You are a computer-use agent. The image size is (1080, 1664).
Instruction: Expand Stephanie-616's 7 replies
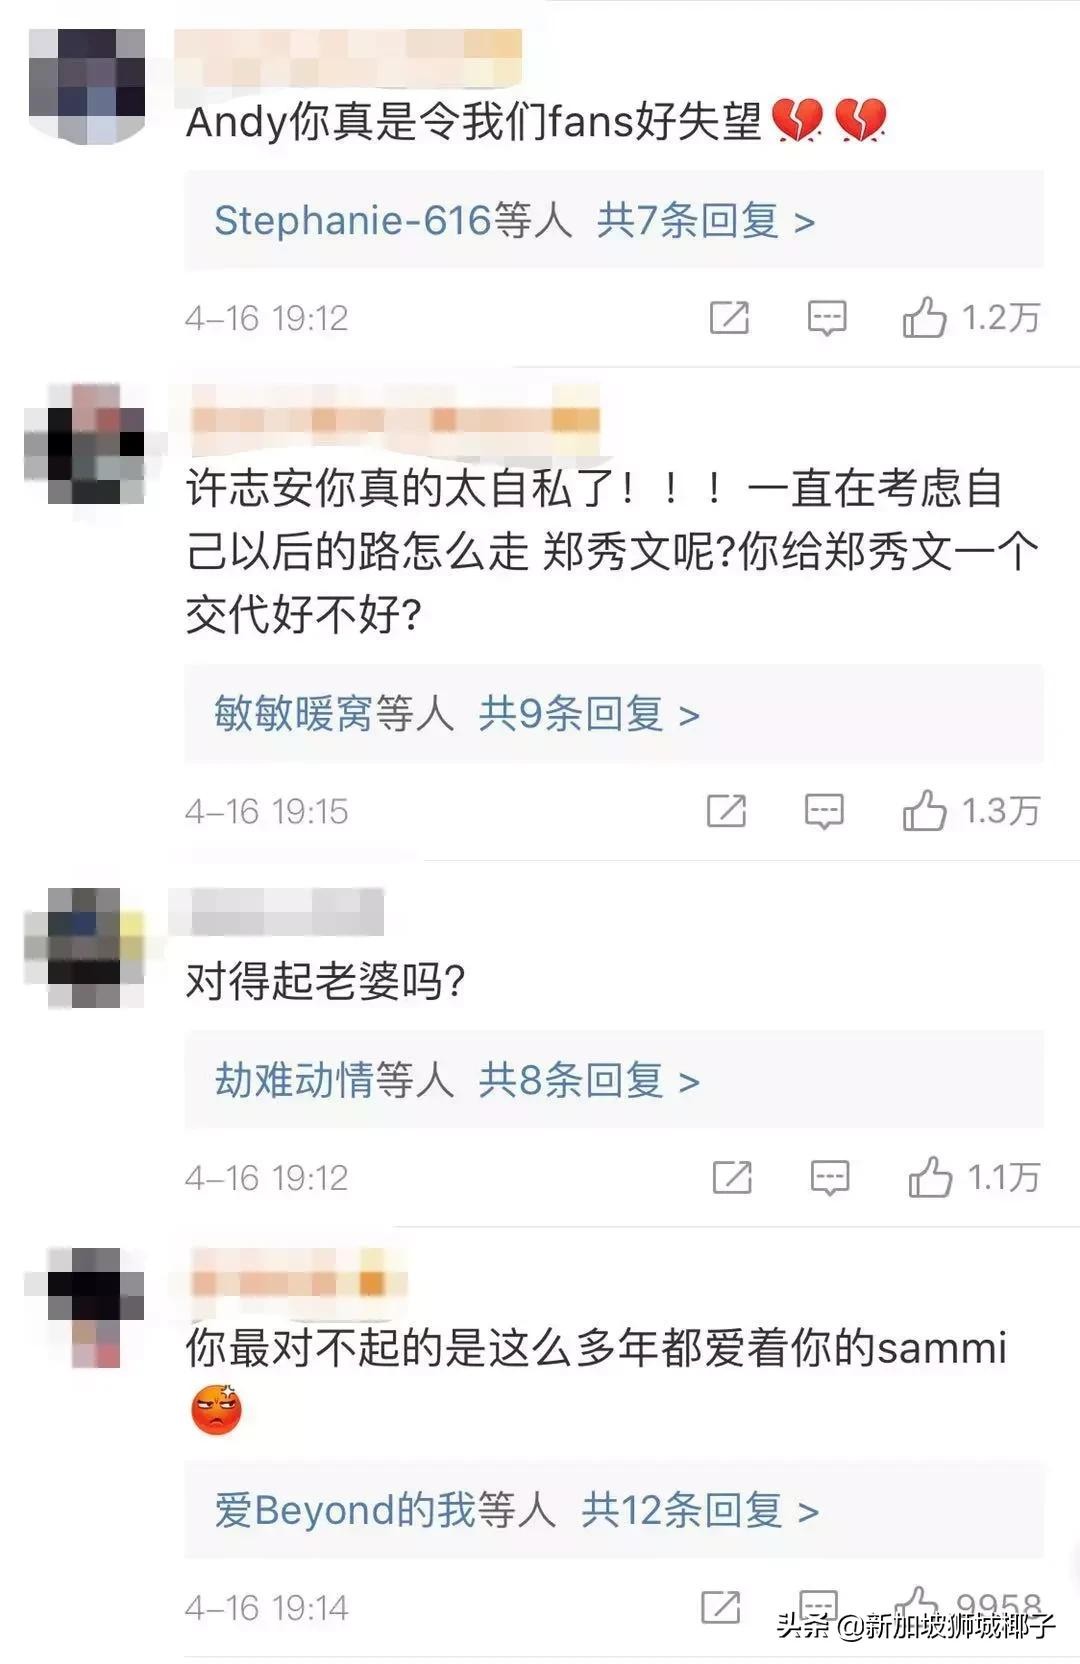614,220
